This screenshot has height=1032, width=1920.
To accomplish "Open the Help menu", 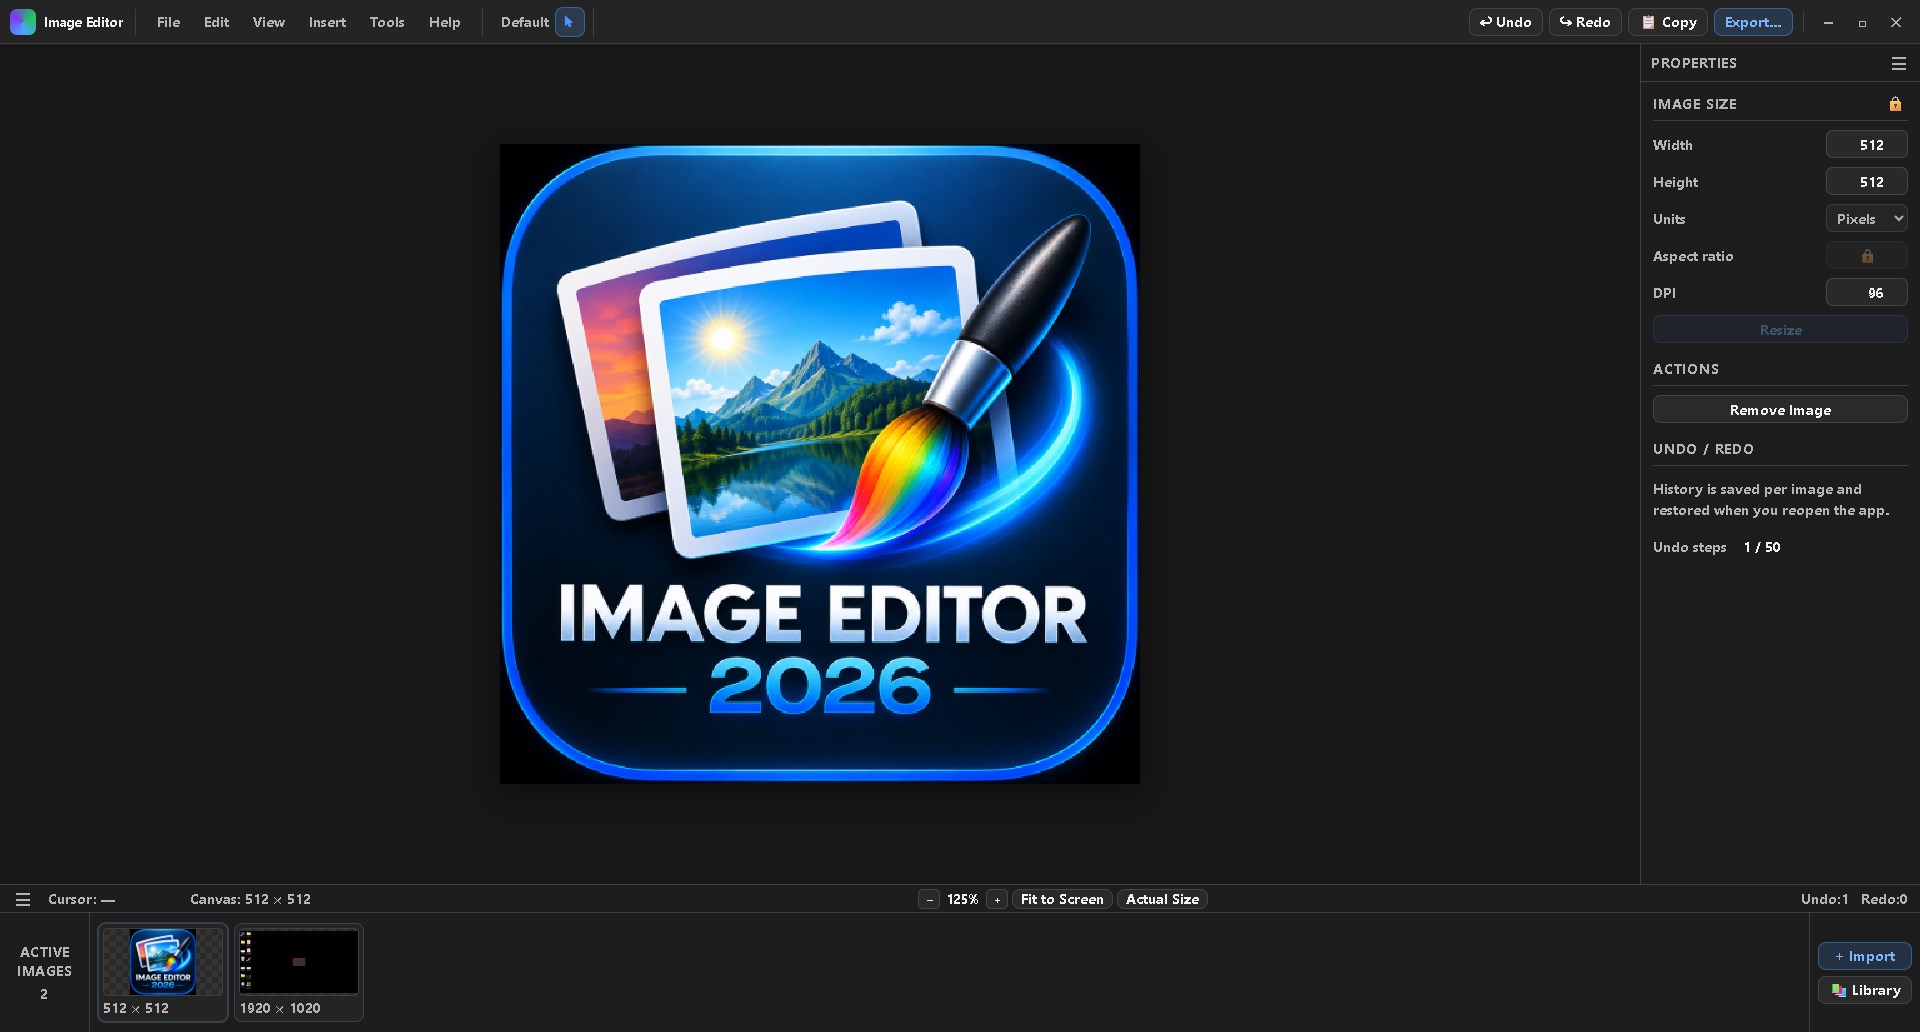I will [444, 22].
